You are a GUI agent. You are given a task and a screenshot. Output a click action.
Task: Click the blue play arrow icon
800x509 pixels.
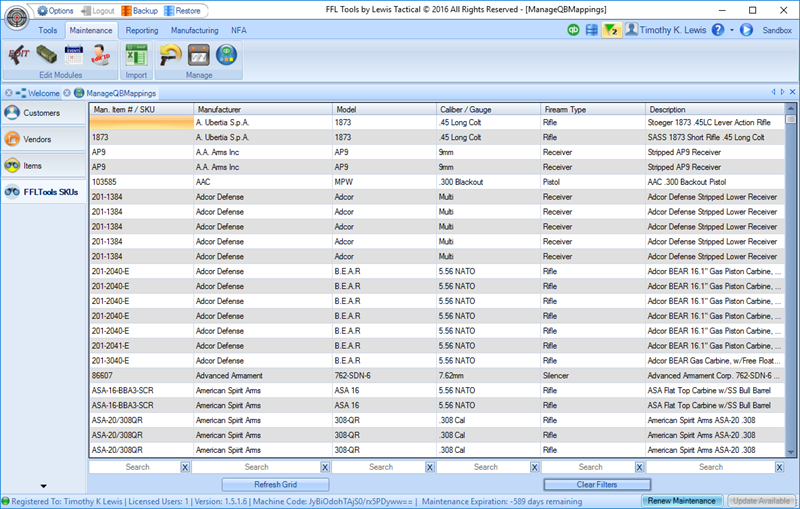[746, 30]
